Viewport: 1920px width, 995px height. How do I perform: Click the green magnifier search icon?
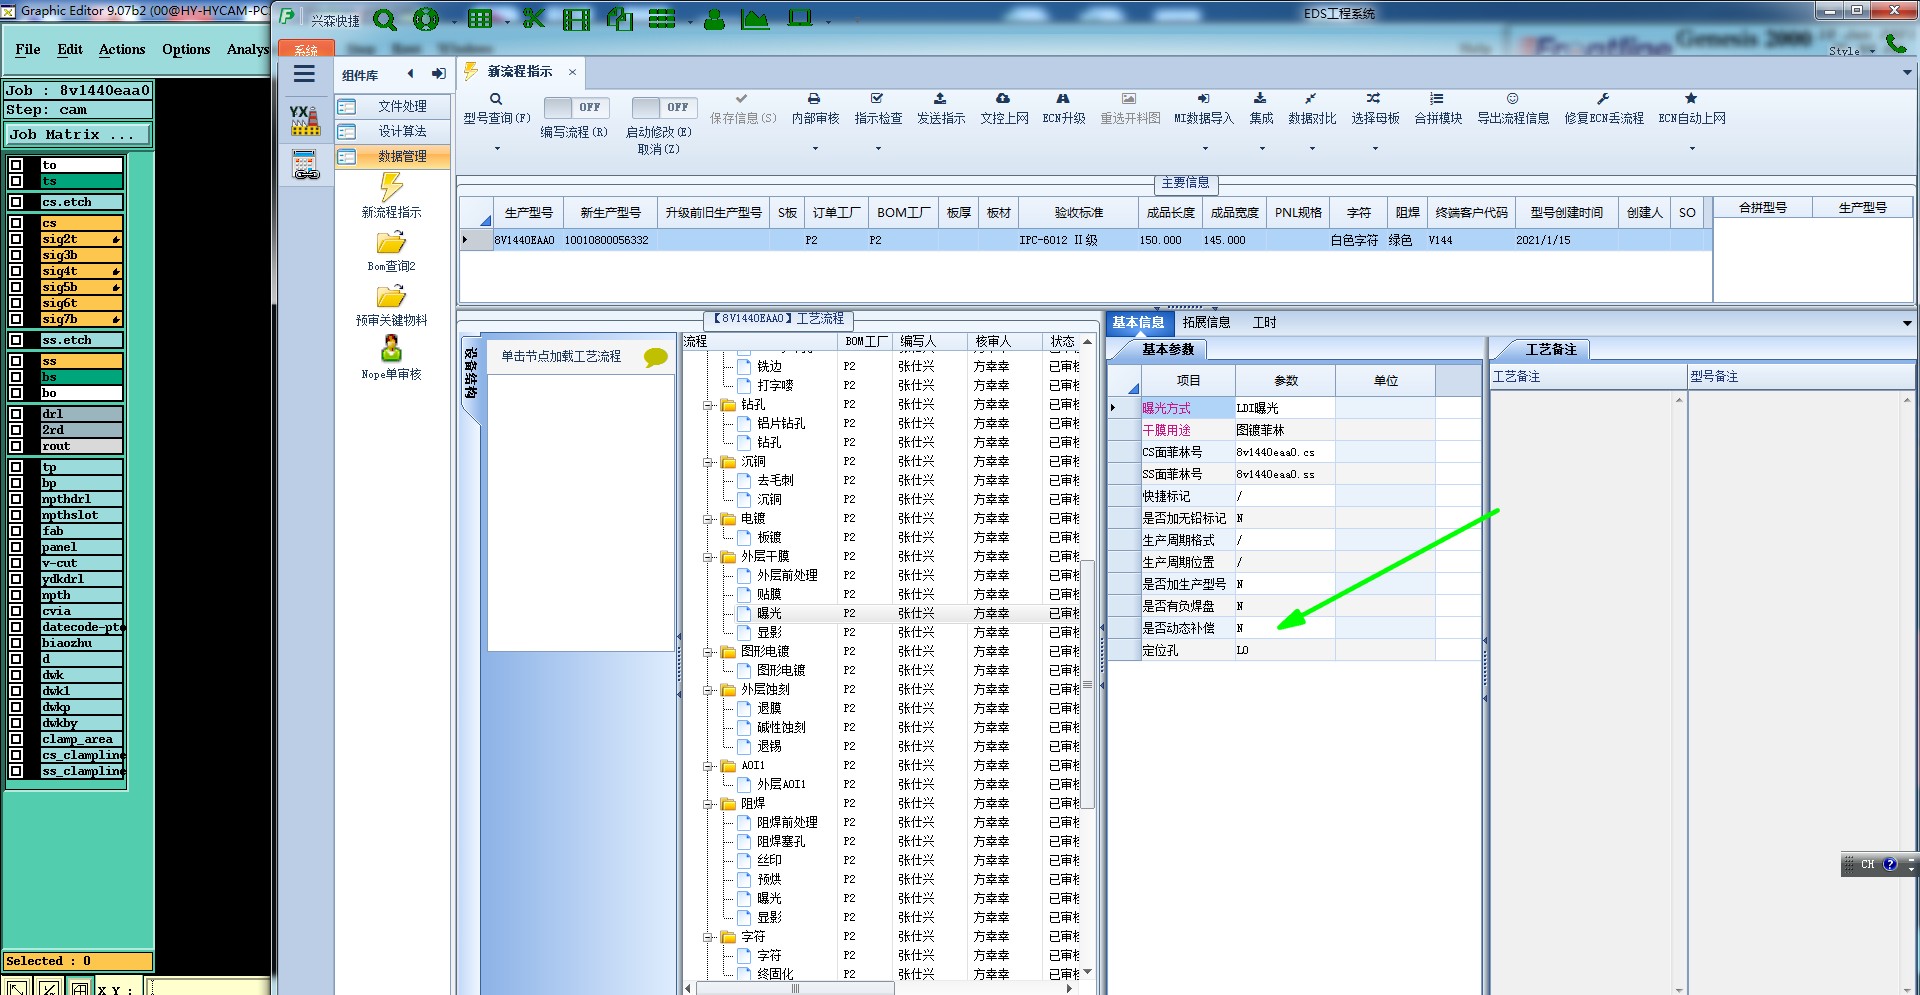[x=385, y=19]
